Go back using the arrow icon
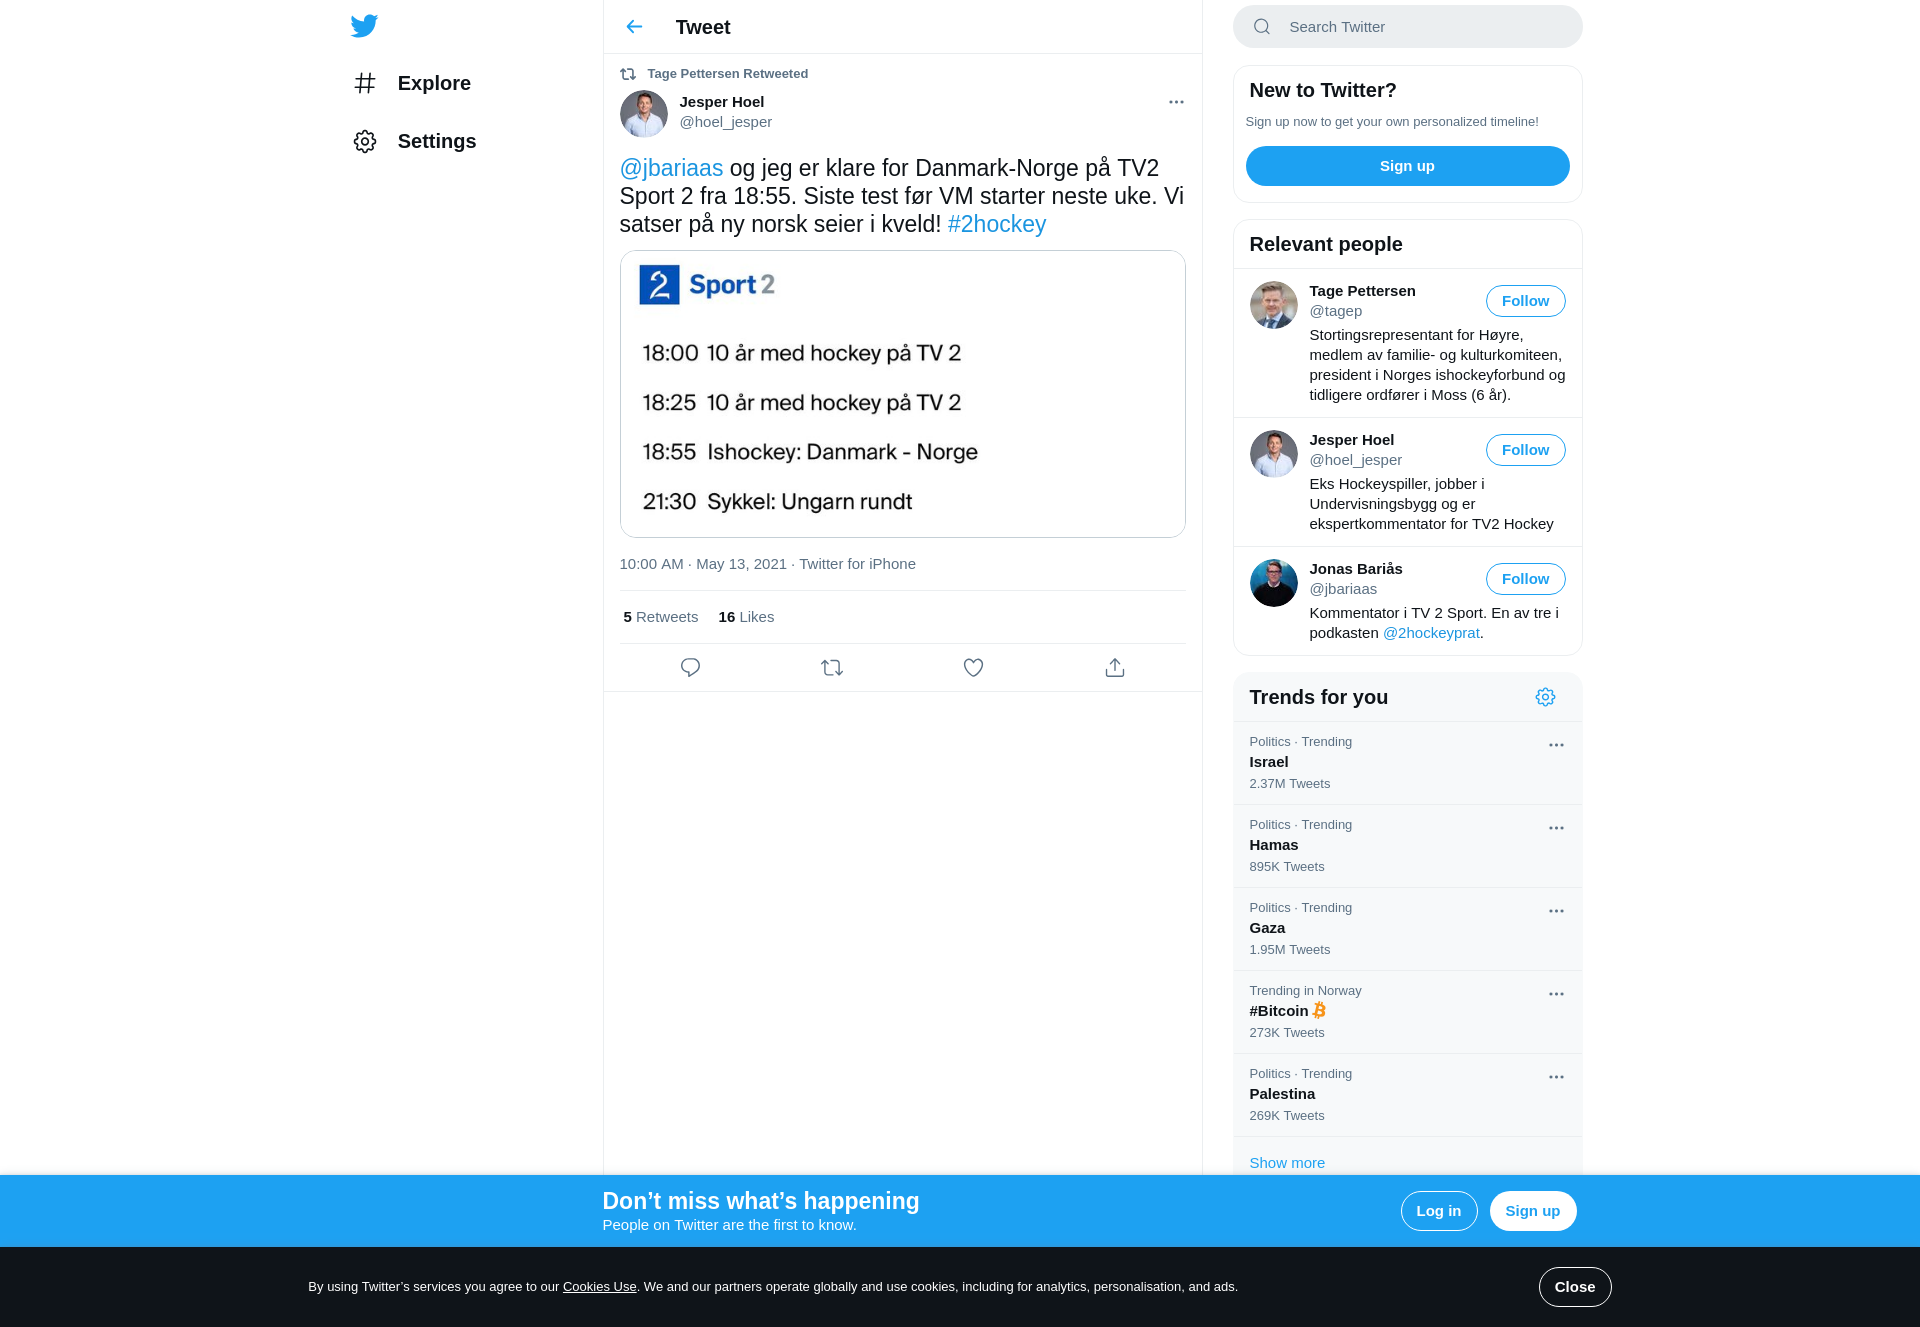Image resolution: width=1920 pixels, height=1327 pixels. coord(634,27)
